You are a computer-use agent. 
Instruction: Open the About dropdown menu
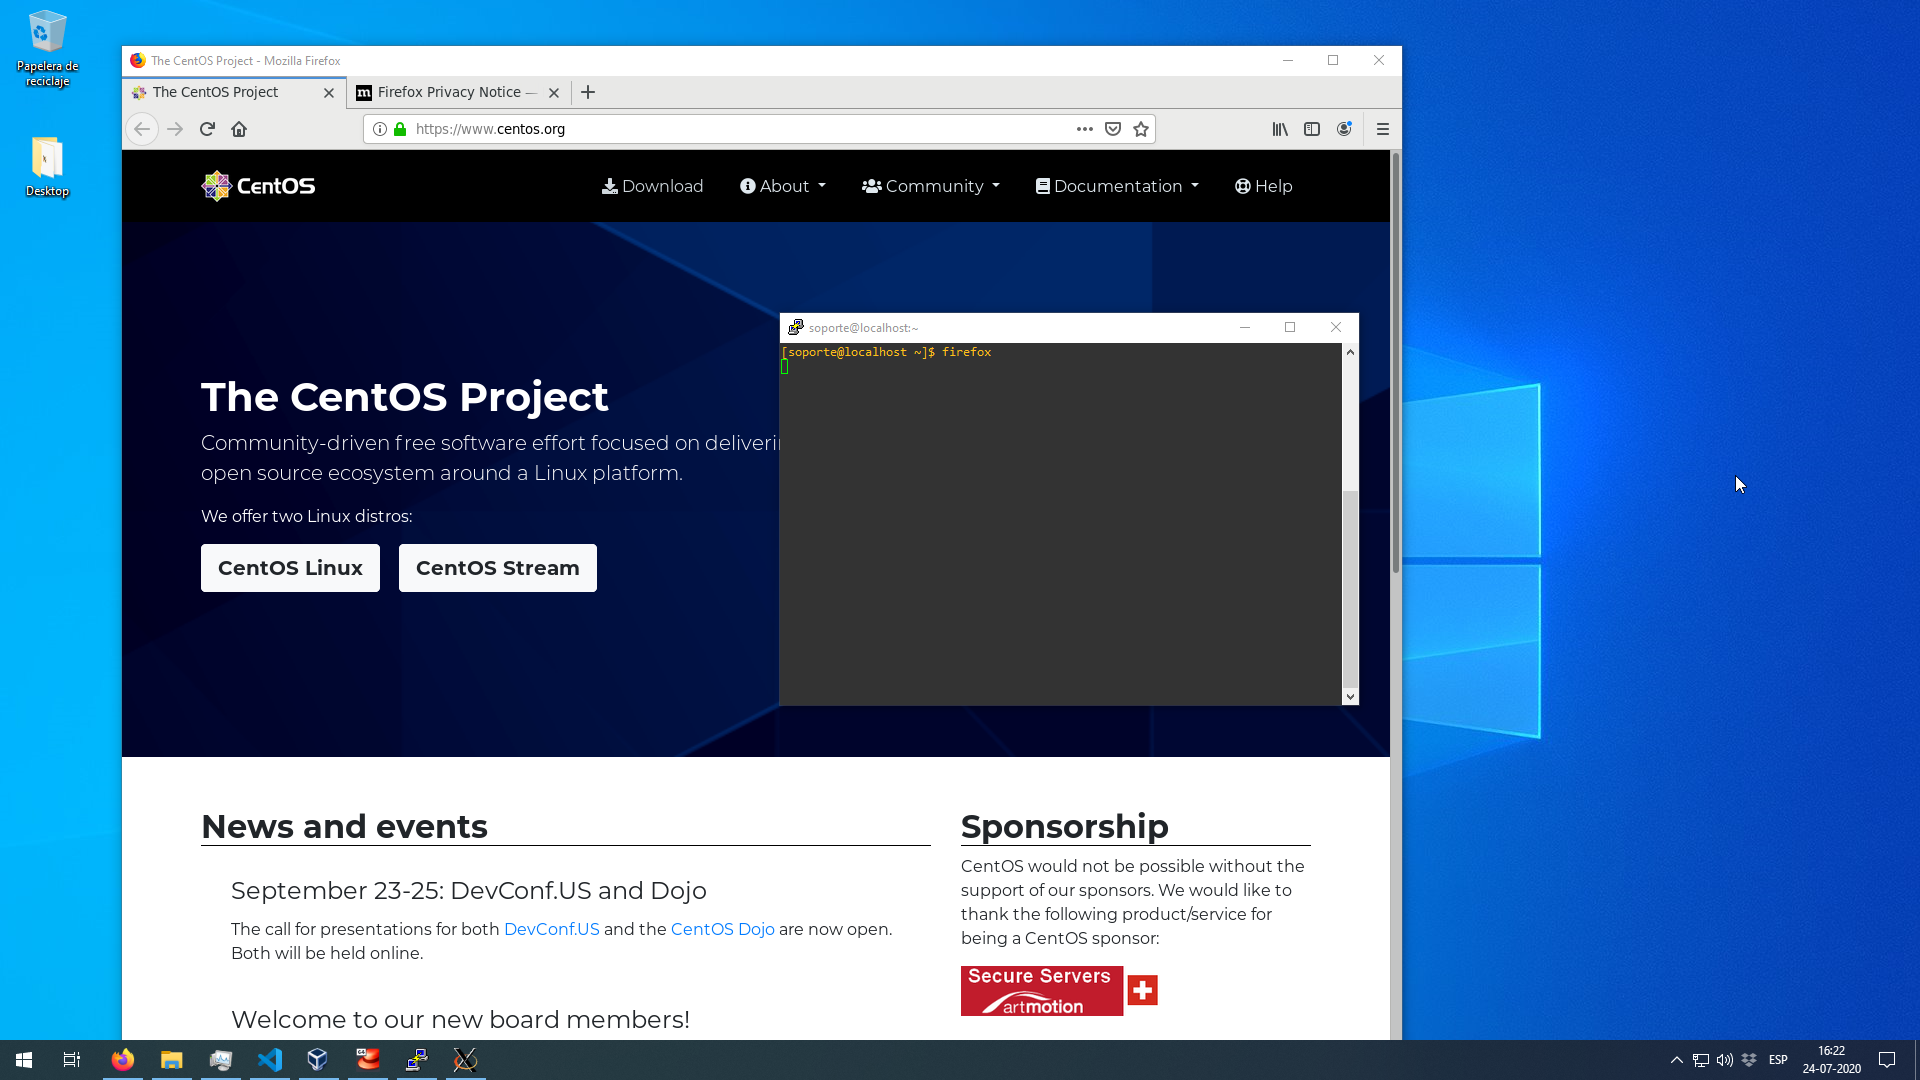782,186
